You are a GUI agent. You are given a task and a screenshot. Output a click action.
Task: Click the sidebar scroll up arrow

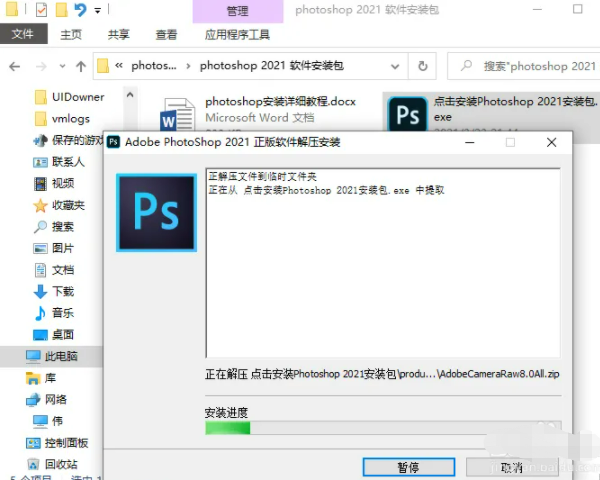pyautogui.click(x=130, y=95)
